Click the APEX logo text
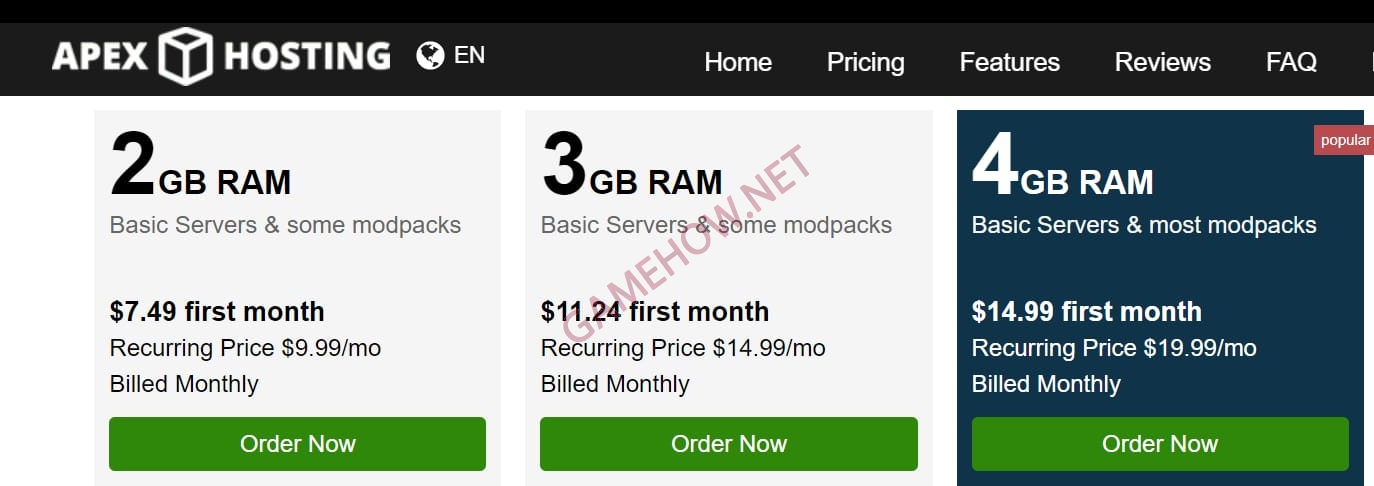This screenshot has width=1374, height=486. click(x=101, y=56)
